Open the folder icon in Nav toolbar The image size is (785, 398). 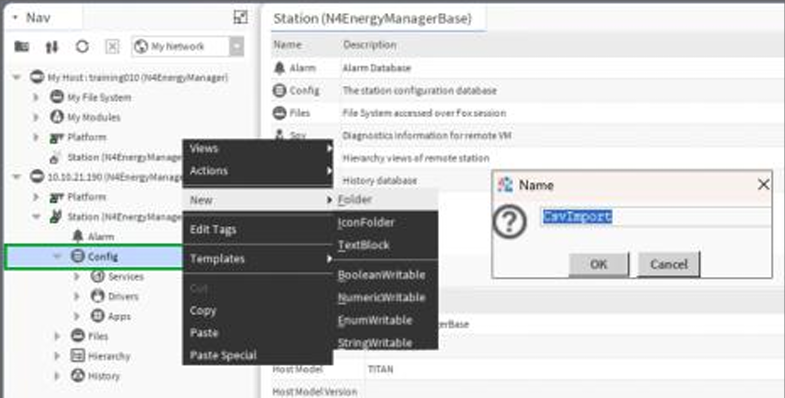coord(22,47)
